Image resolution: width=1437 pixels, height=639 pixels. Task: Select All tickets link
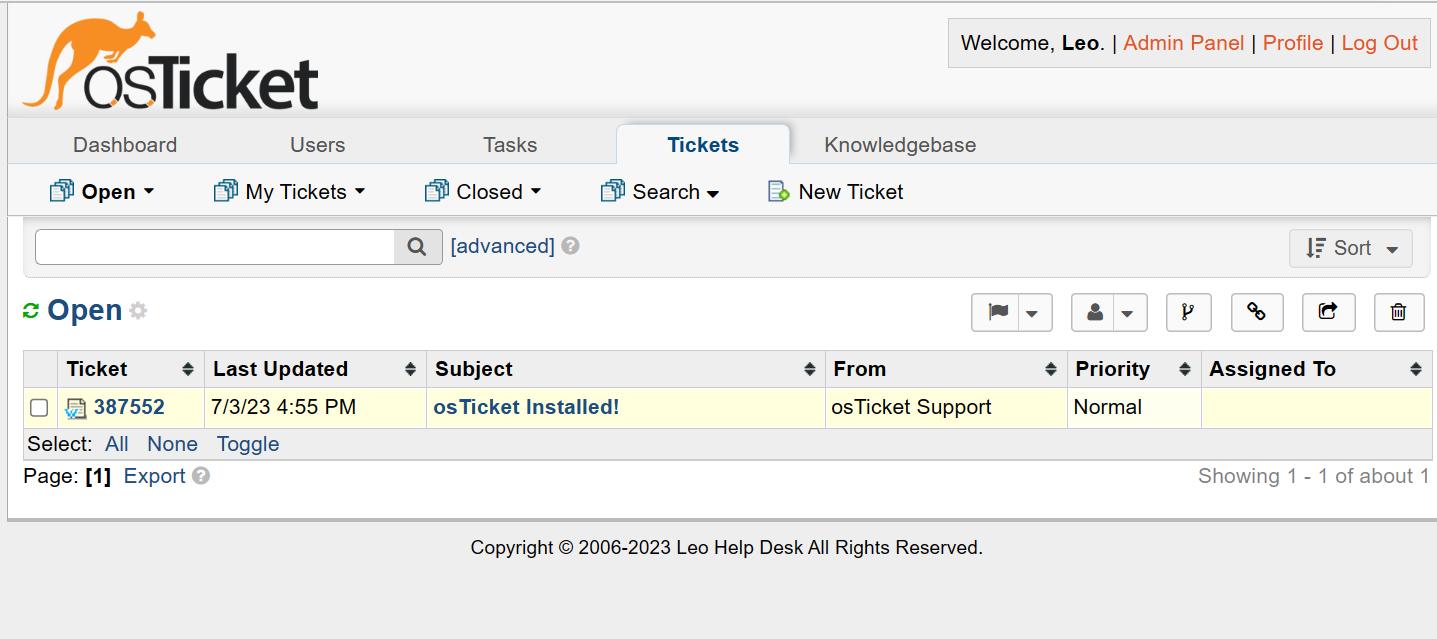[x=116, y=444]
